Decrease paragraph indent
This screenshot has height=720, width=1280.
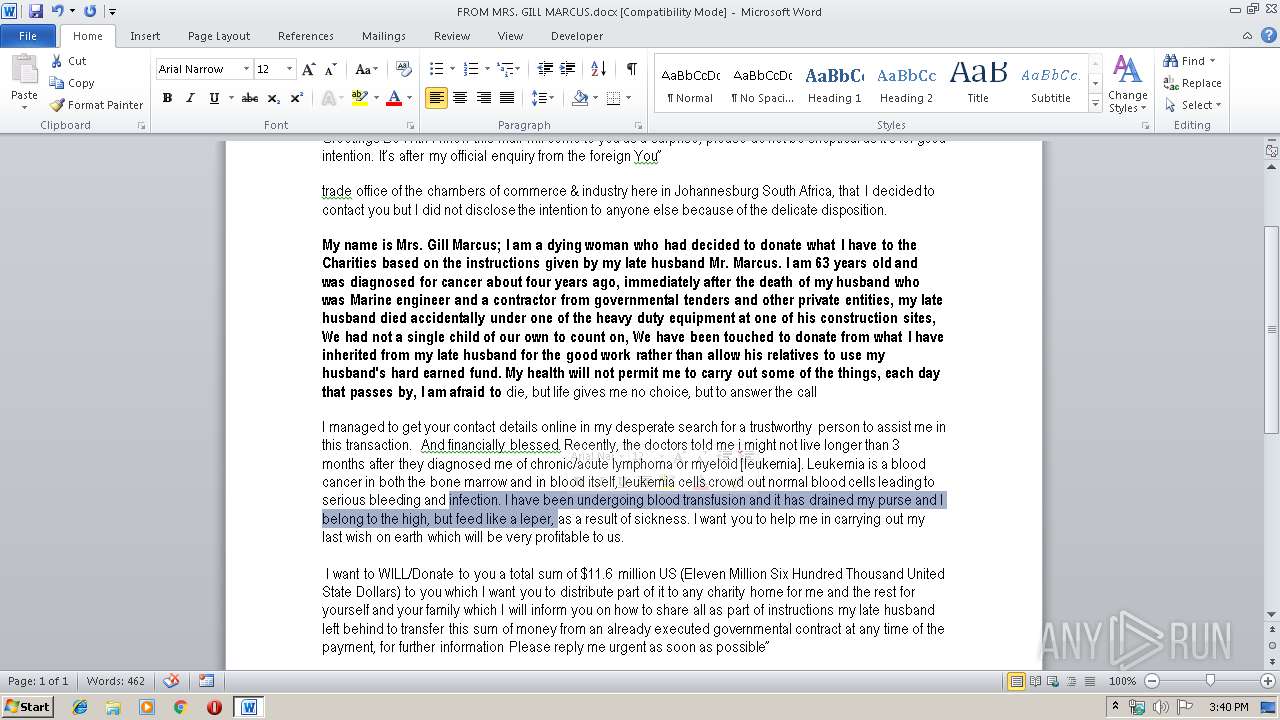pyautogui.click(x=545, y=69)
